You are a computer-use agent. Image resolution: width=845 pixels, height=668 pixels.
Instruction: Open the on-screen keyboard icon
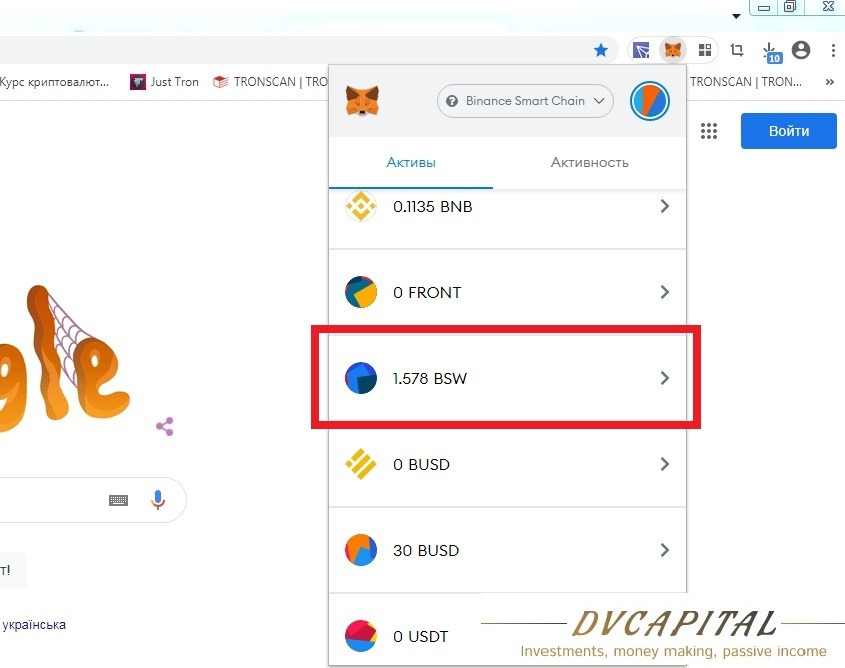tap(119, 500)
